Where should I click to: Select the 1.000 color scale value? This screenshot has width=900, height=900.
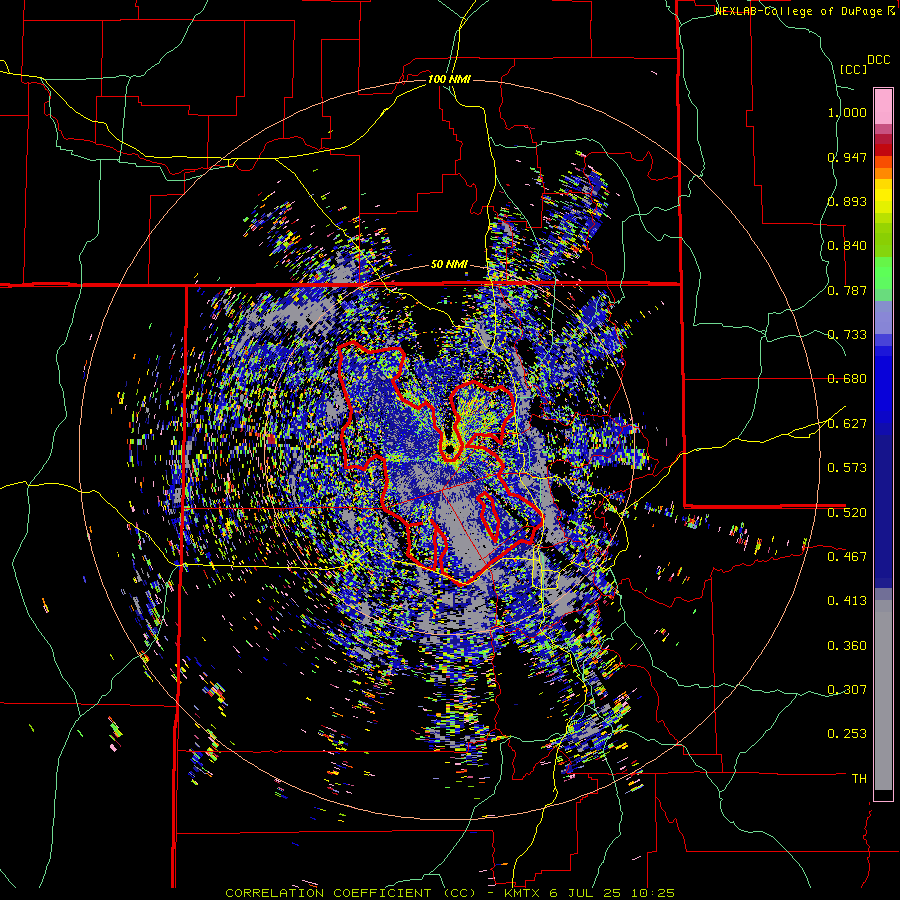click(847, 112)
